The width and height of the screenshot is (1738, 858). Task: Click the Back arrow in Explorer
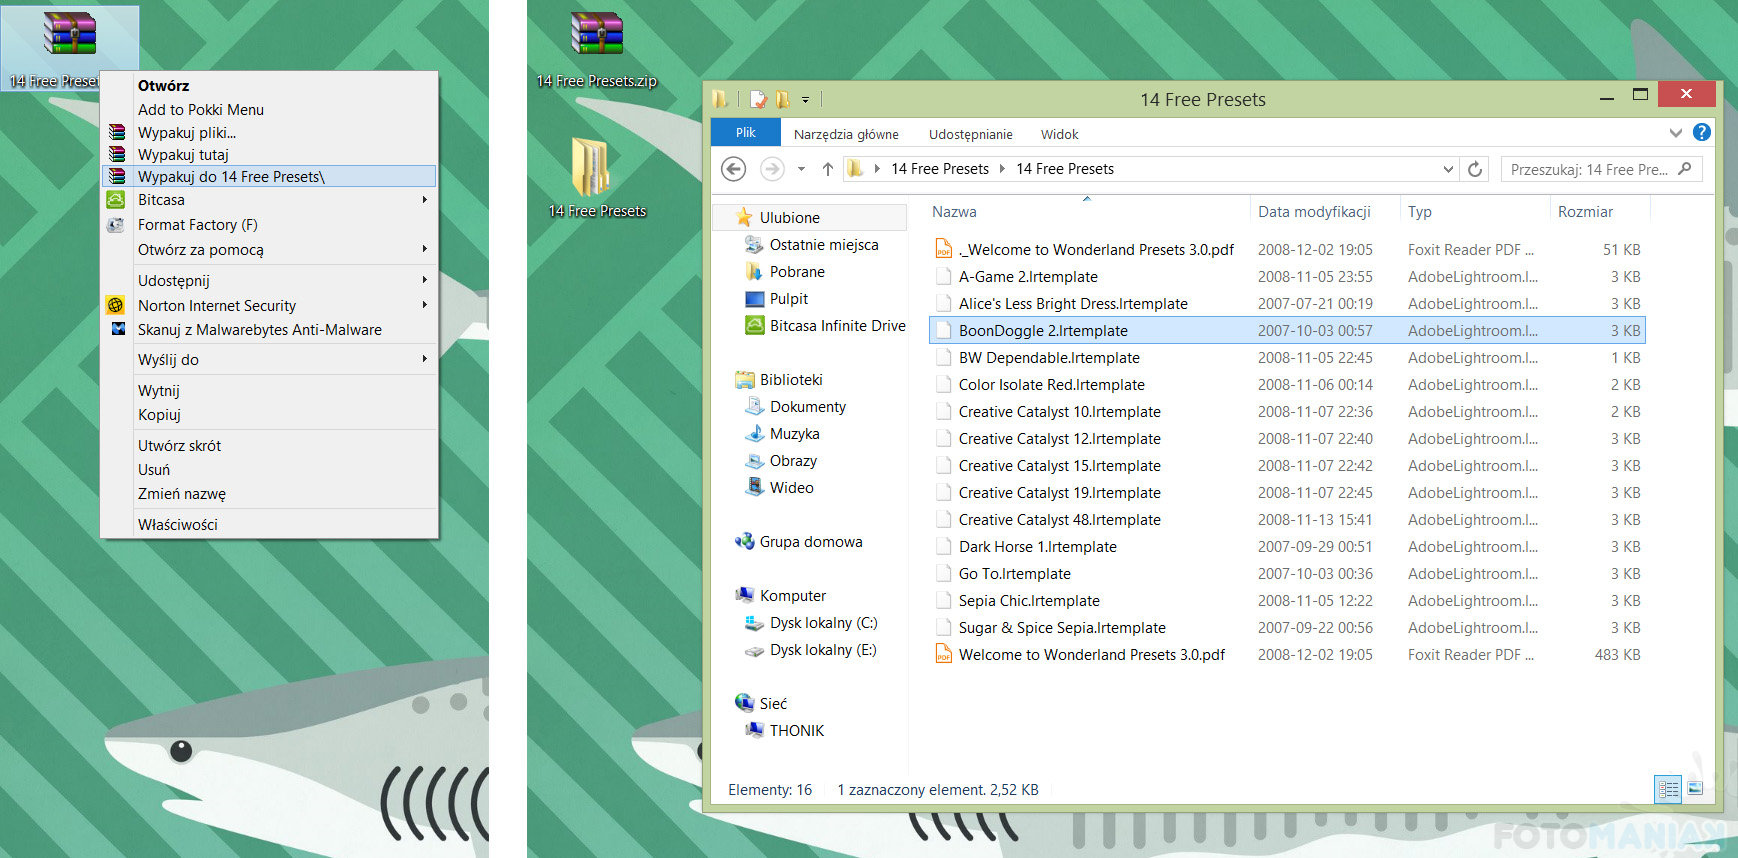(x=734, y=169)
